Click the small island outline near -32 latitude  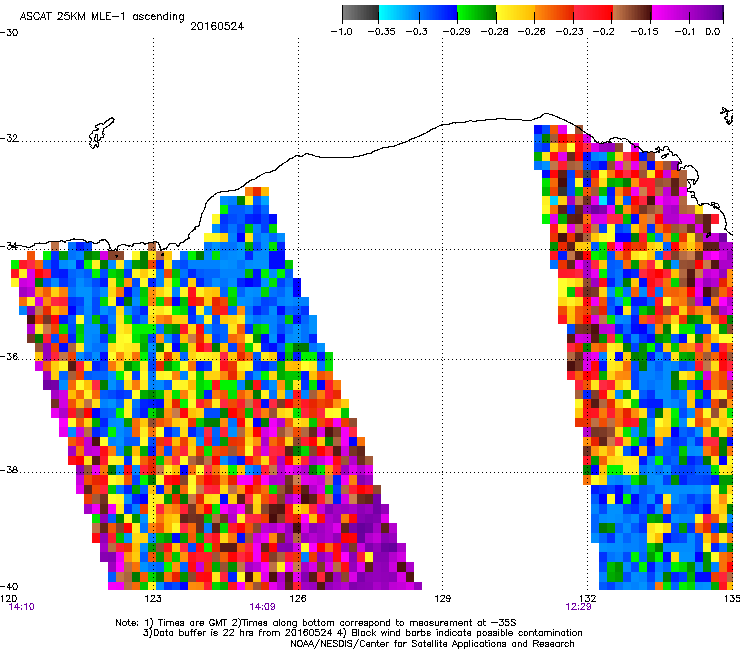click(x=101, y=133)
